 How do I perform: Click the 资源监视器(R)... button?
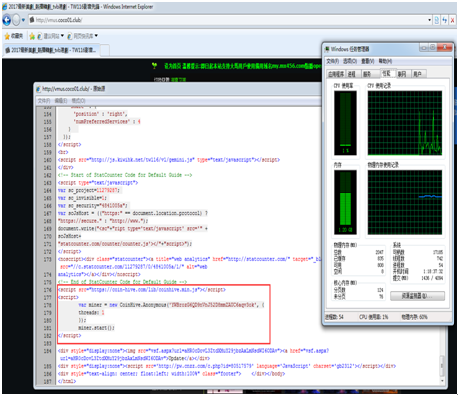(x=417, y=296)
